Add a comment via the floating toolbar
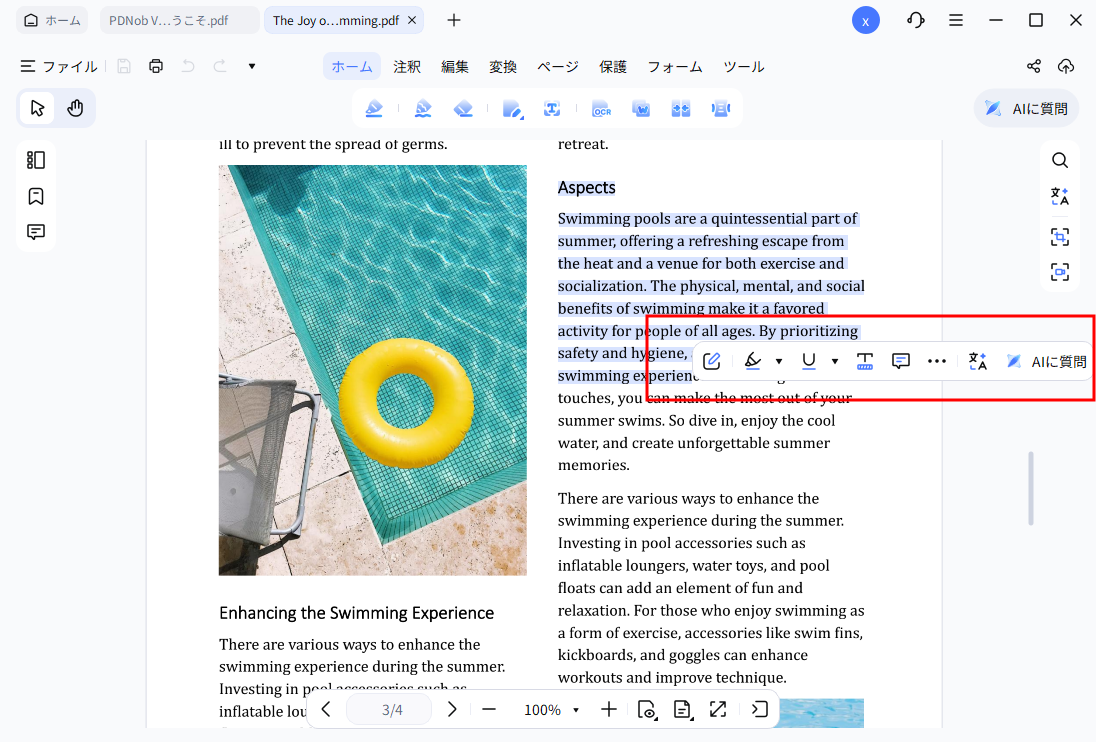The height and width of the screenshot is (742, 1096). tap(901, 360)
